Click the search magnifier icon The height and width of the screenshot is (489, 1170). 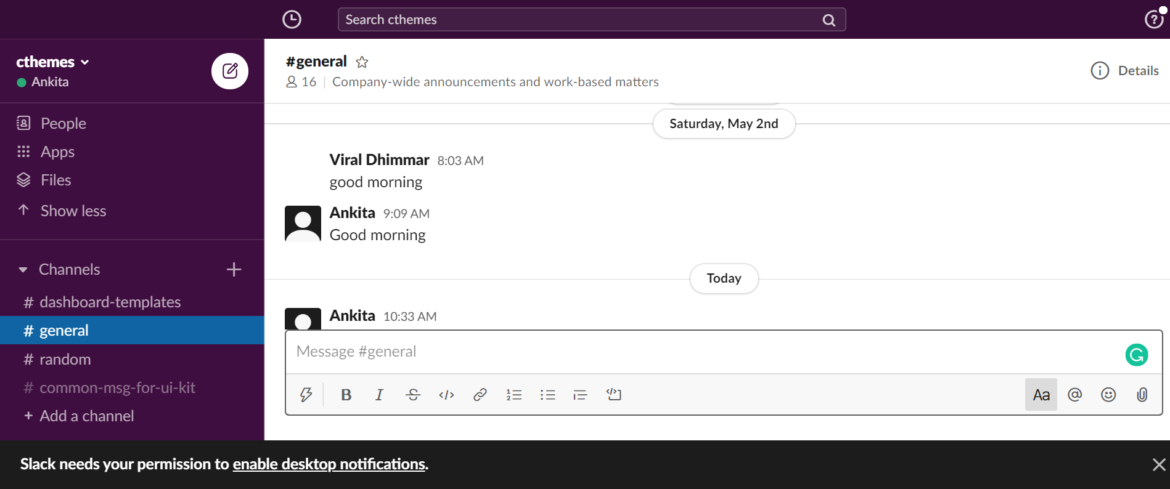click(828, 20)
